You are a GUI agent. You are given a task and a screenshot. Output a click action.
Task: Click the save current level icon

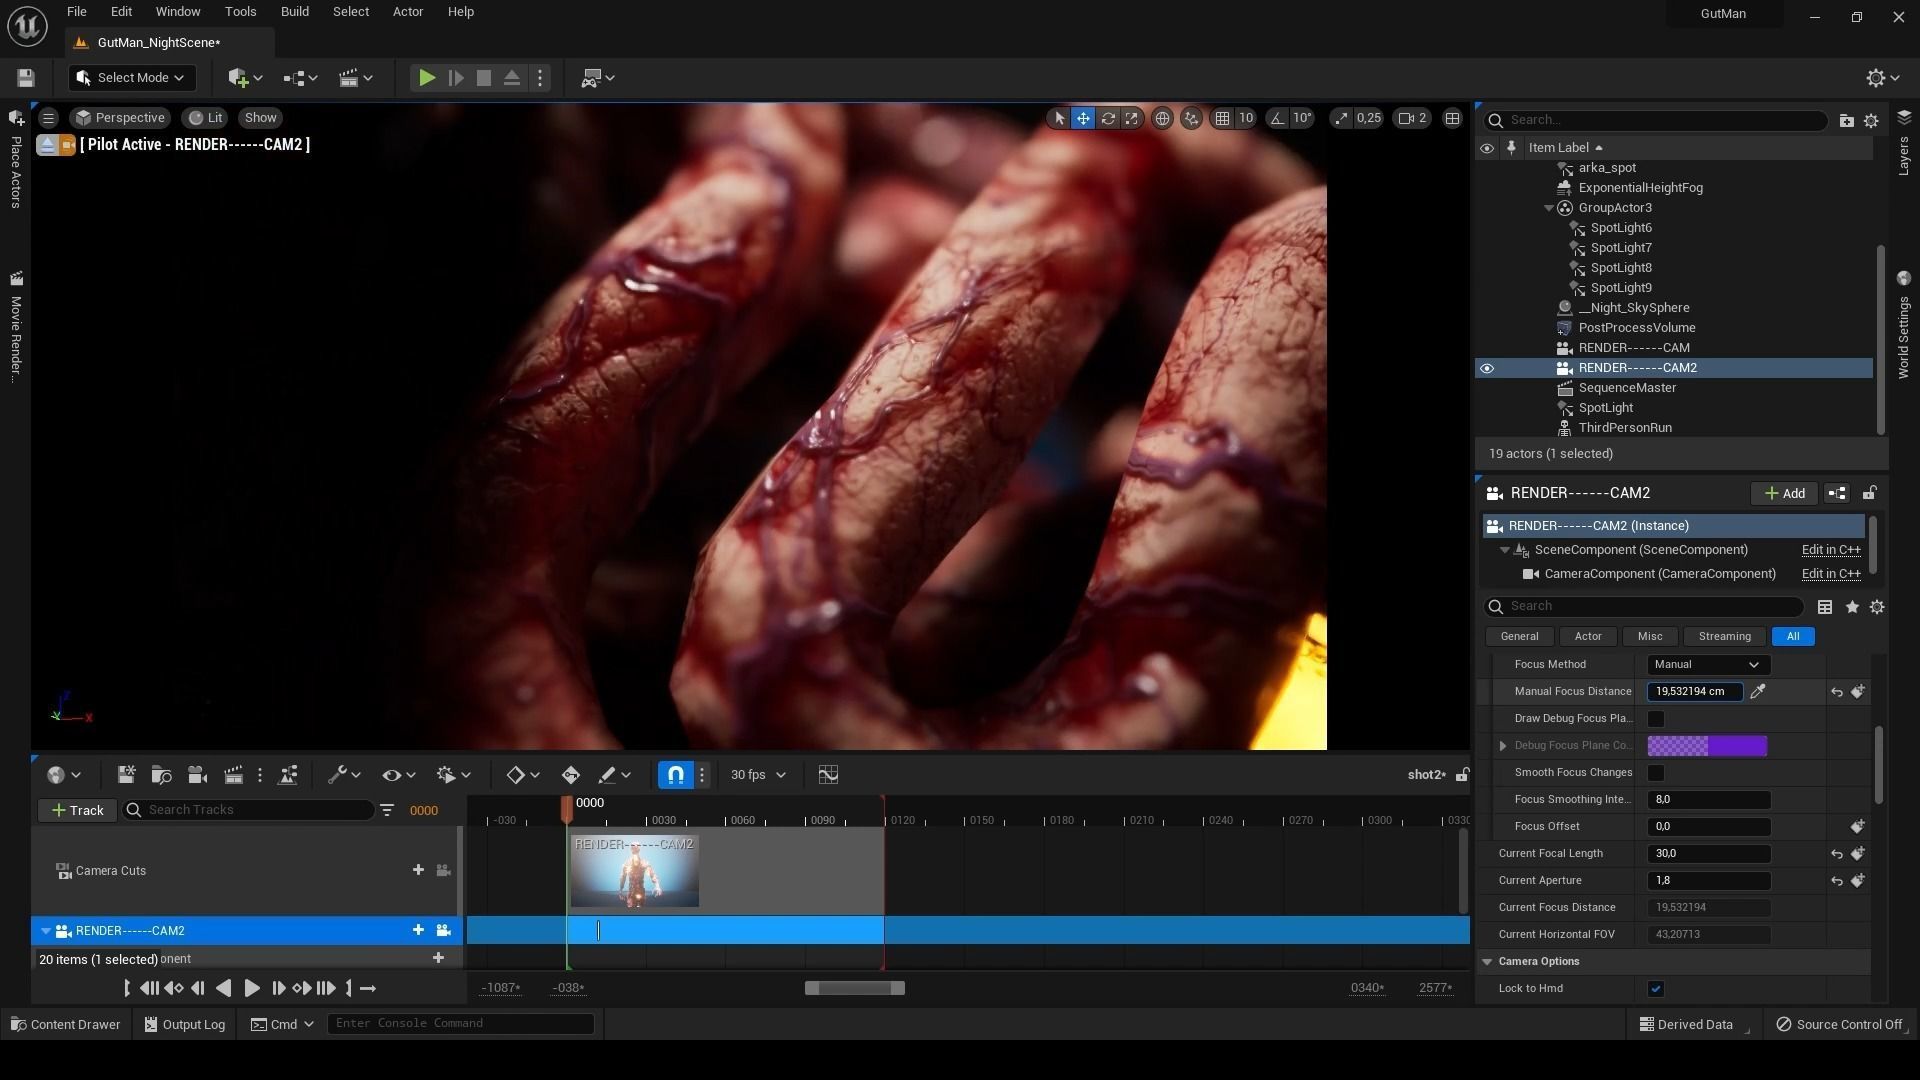point(26,78)
